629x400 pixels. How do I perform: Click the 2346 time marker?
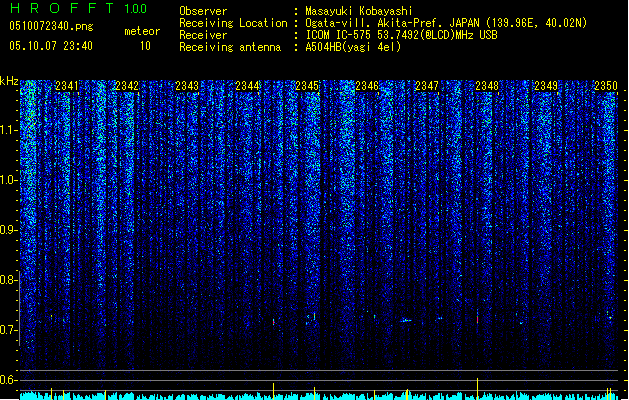[367, 86]
